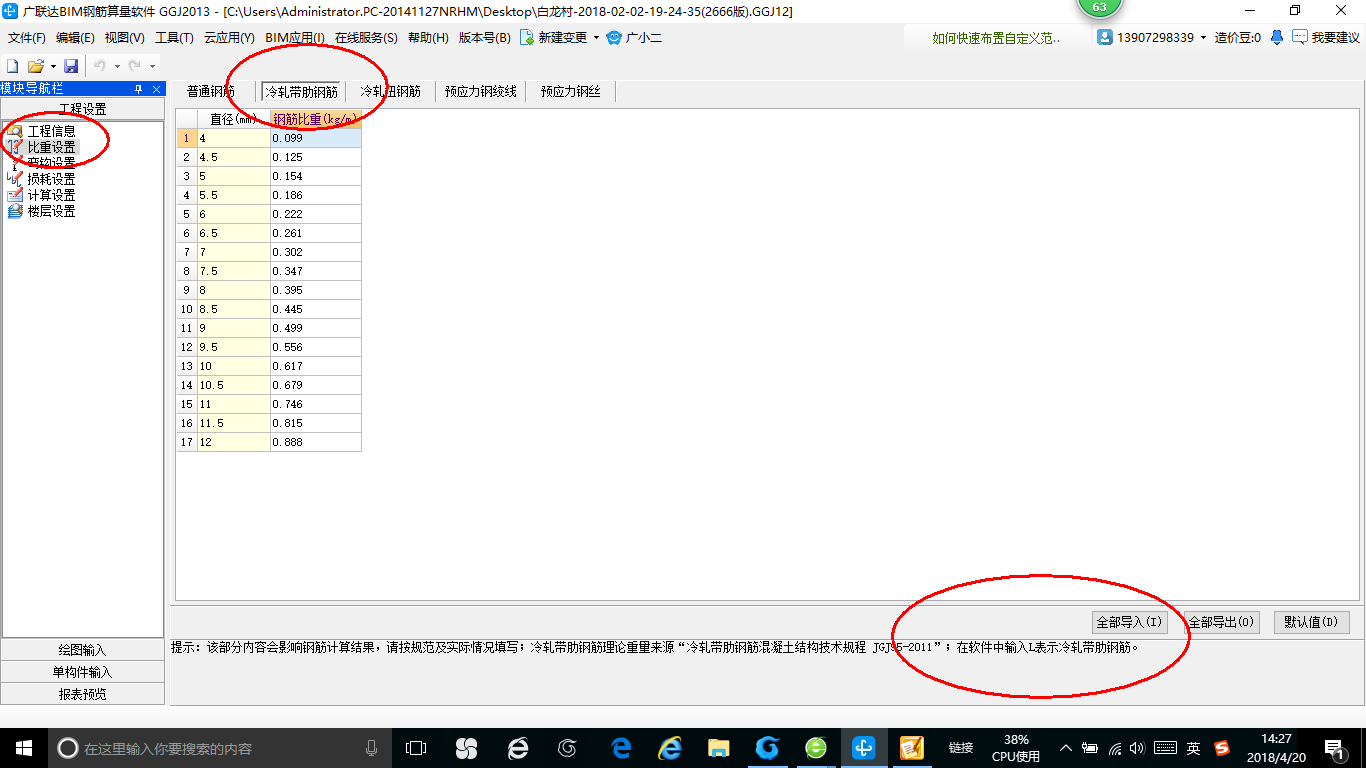Switch to the 预应力钢绞线 tab
This screenshot has width=1366, height=768.
[x=481, y=91]
